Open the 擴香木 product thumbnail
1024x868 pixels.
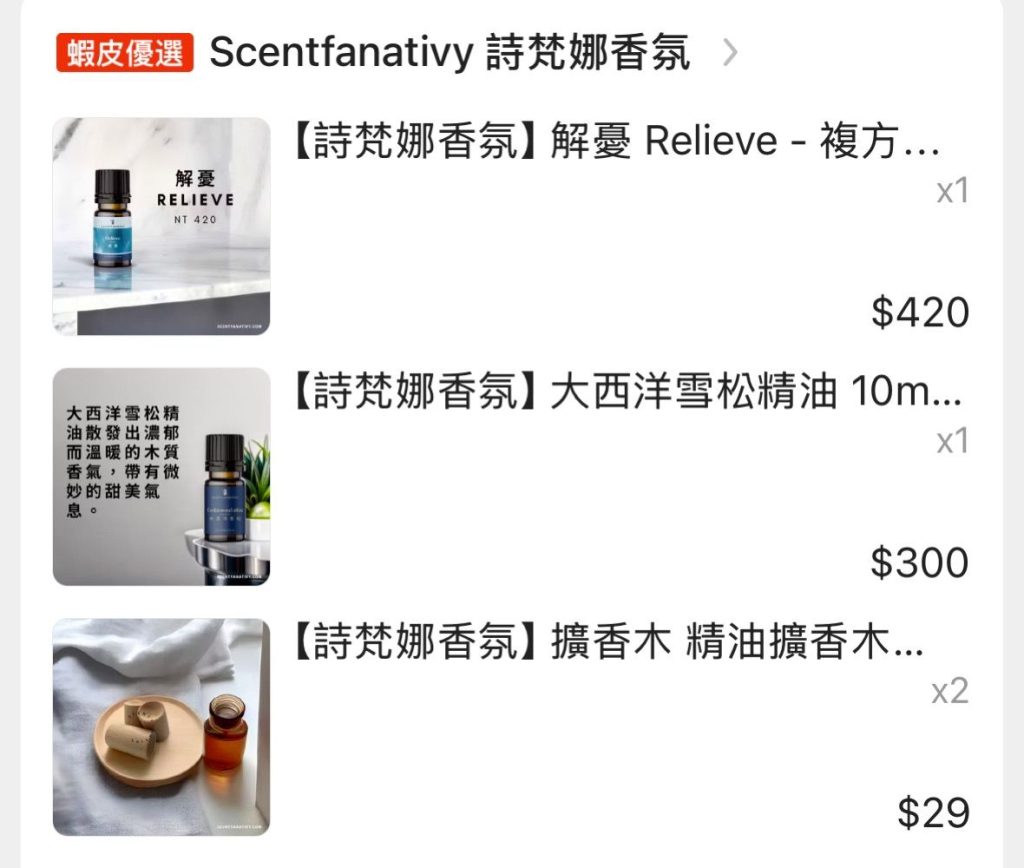point(161,727)
